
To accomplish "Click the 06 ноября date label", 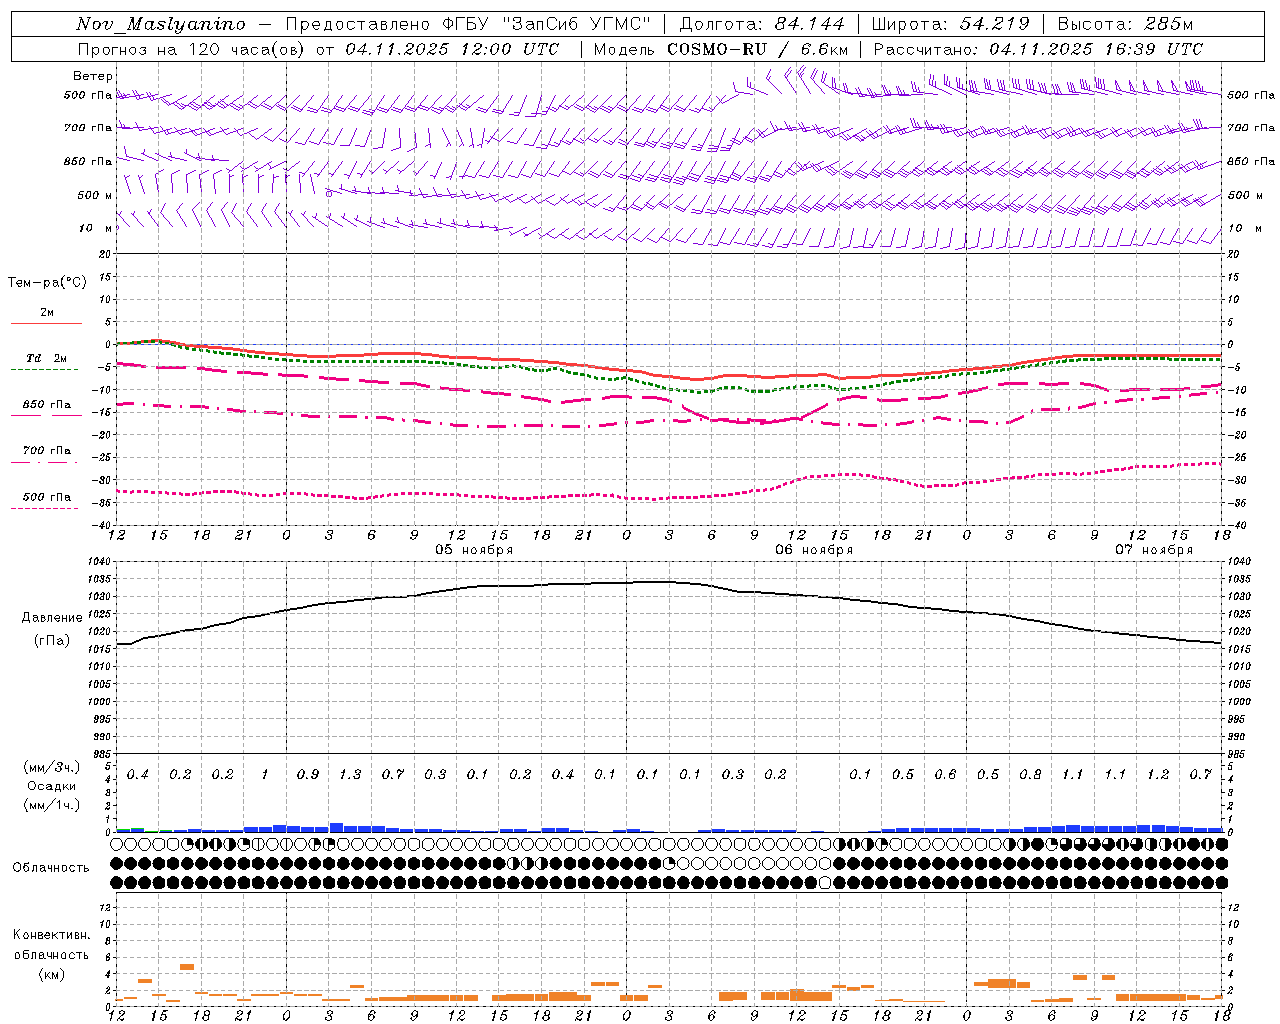I will [814, 550].
